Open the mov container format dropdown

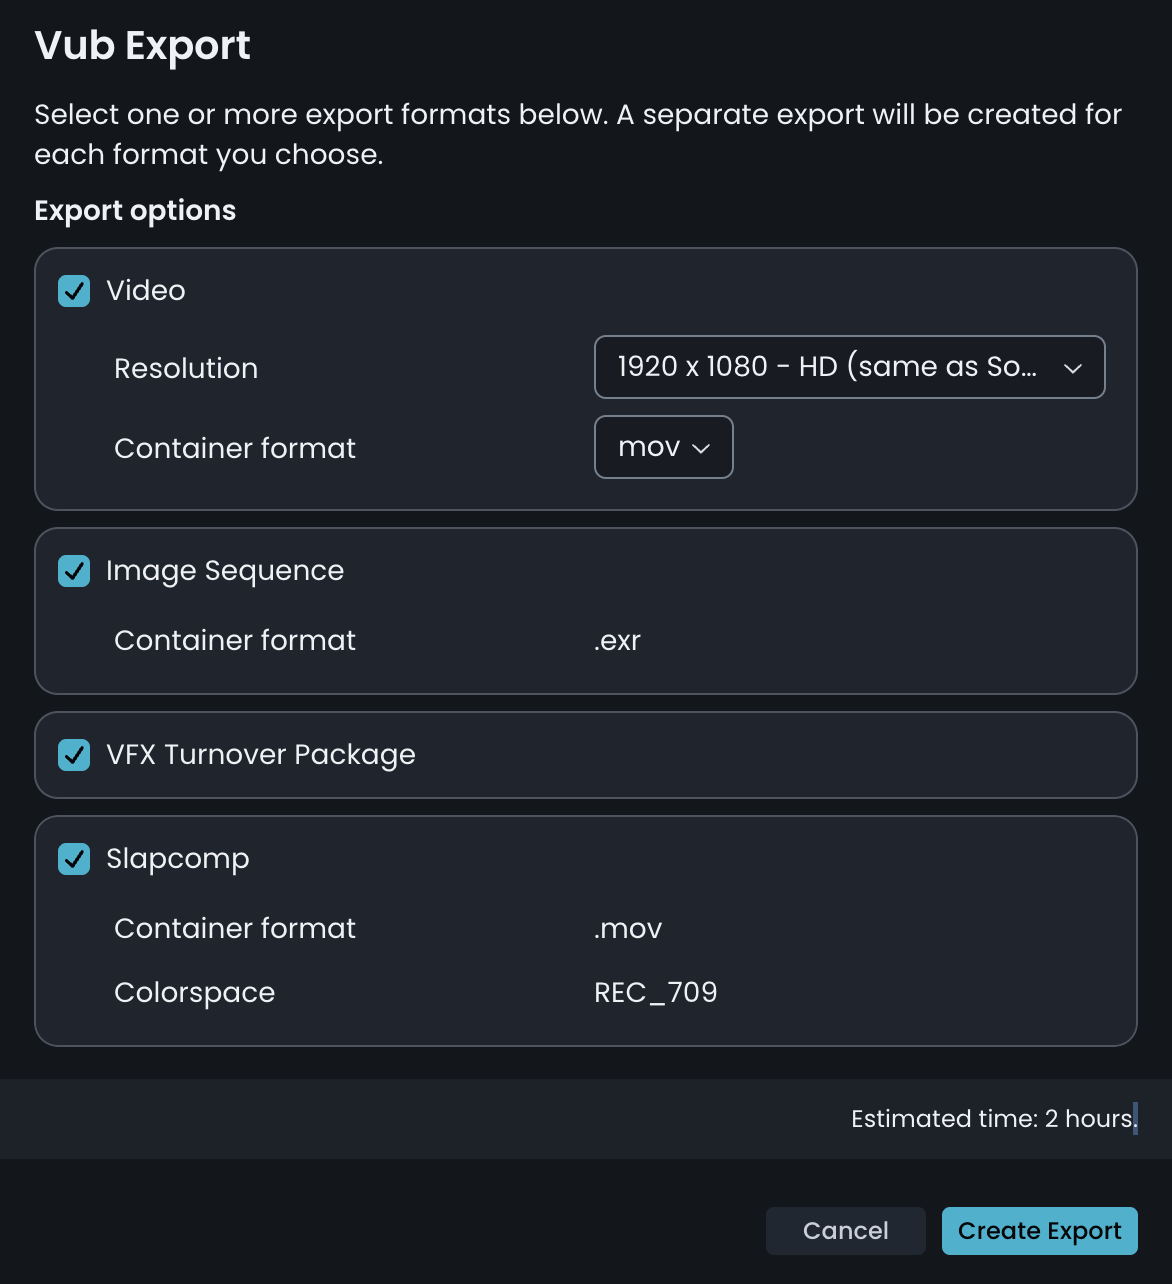(664, 447)
